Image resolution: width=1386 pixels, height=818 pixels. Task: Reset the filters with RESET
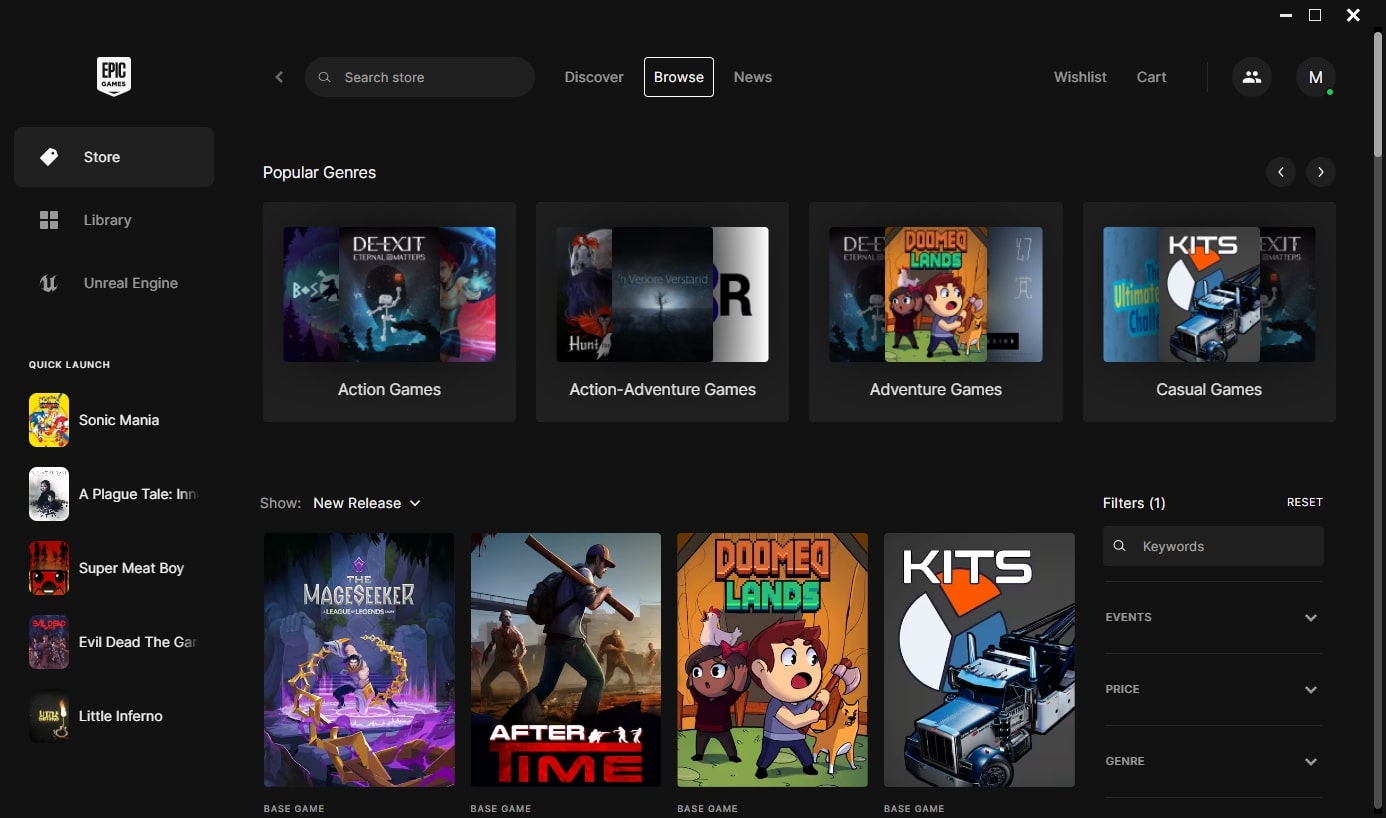[x=1305, y=502]
